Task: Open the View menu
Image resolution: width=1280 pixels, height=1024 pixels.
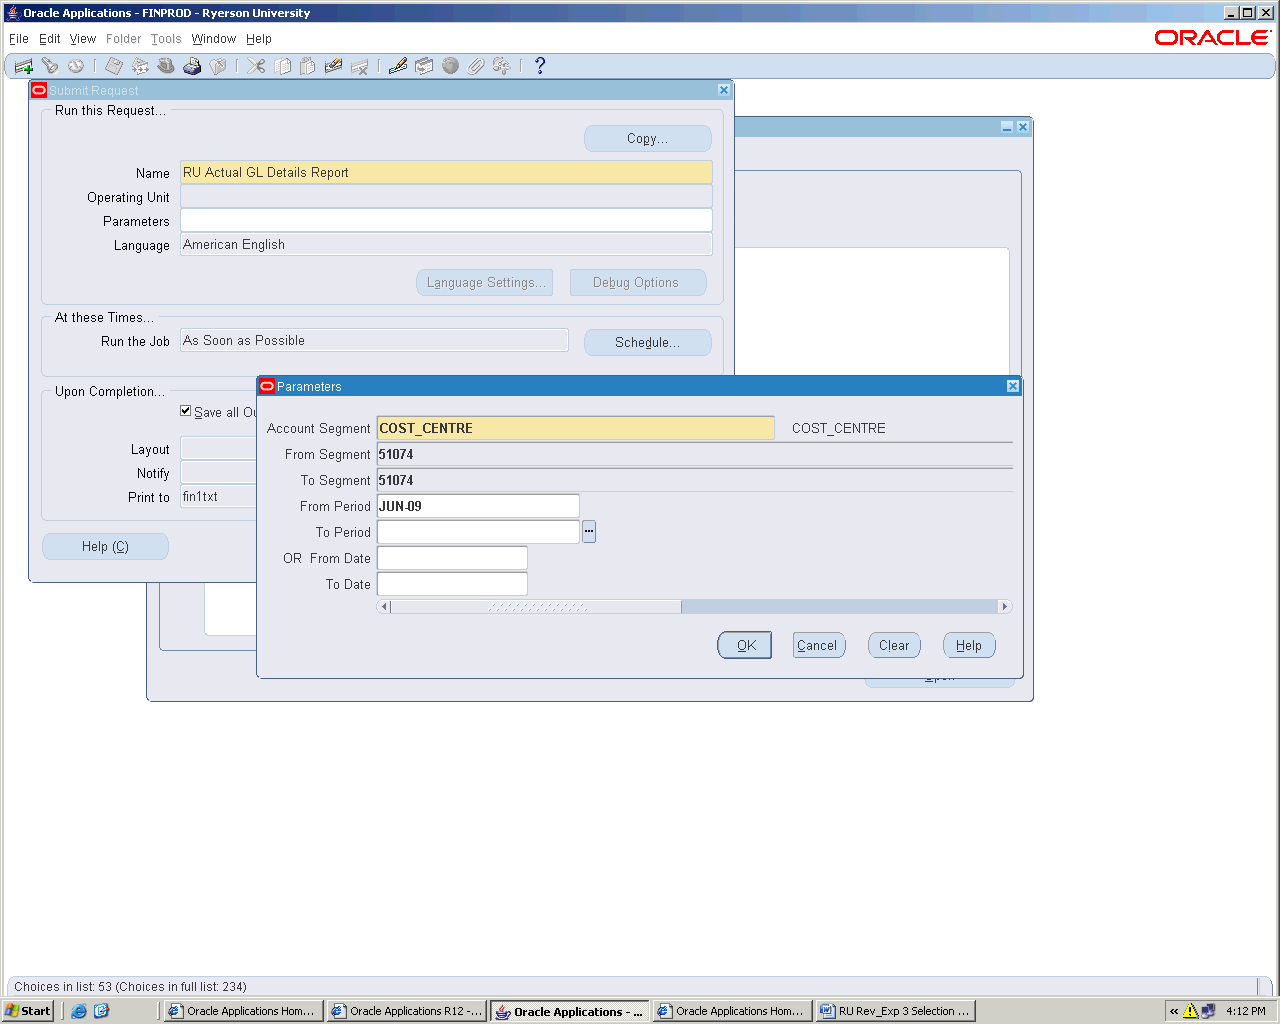Action: click(83, 39)
